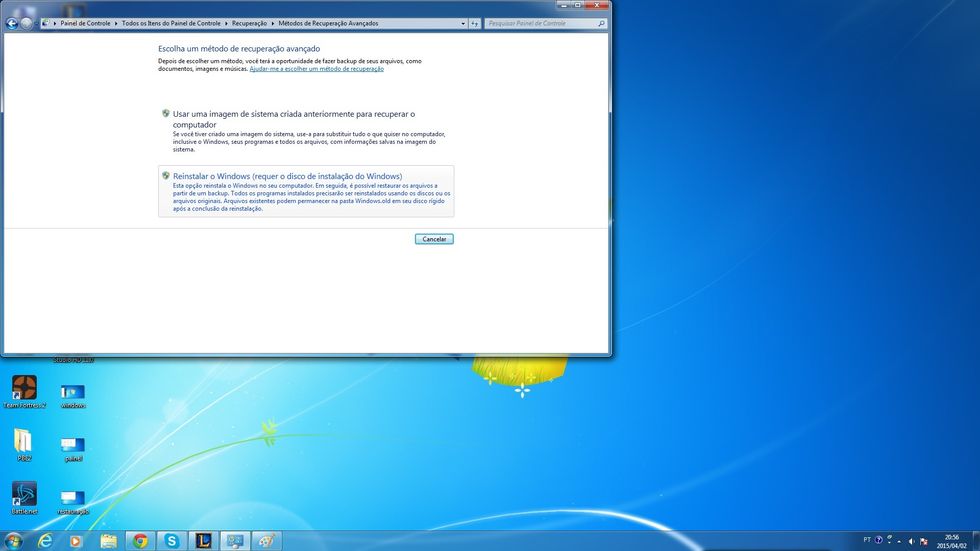
Task: Expand arrow after Painel de Controle breadcrumb
Action: (x=116, y=24)
